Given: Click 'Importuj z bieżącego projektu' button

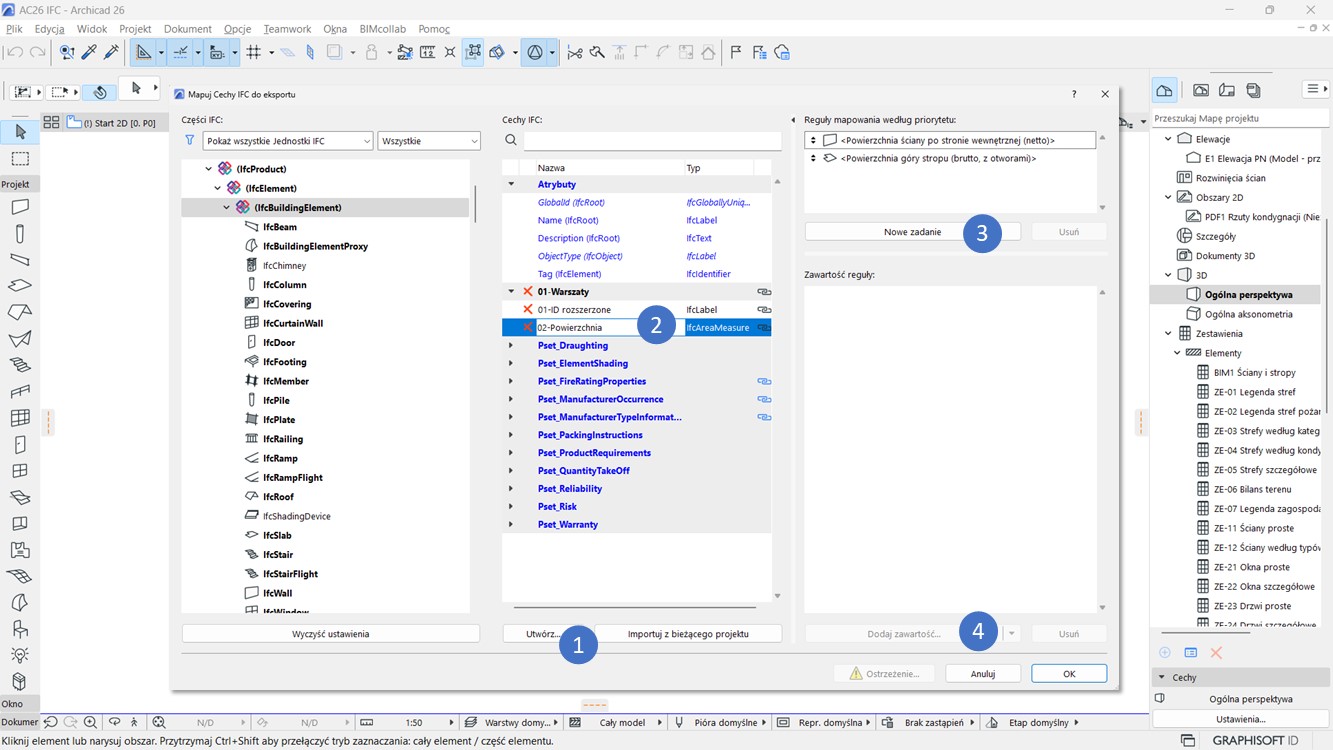Looking at the screenshot, I should point(688,634).
